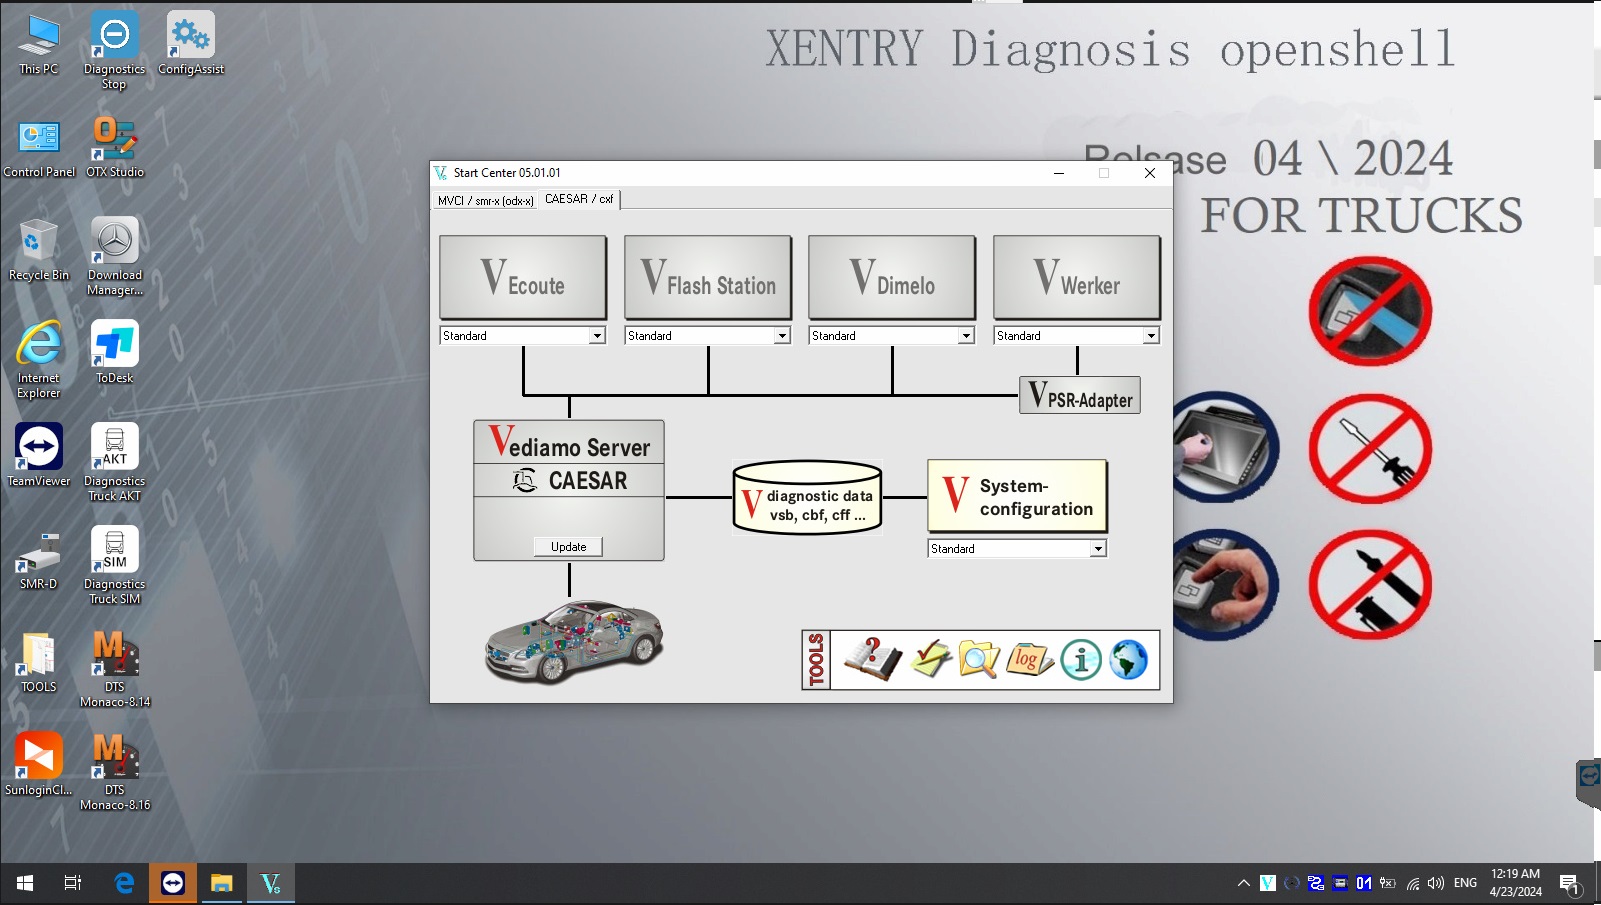Minimize the Start Center window
The width and height of the screenshot is (1601, 905).
click(x=1058, y=173)
